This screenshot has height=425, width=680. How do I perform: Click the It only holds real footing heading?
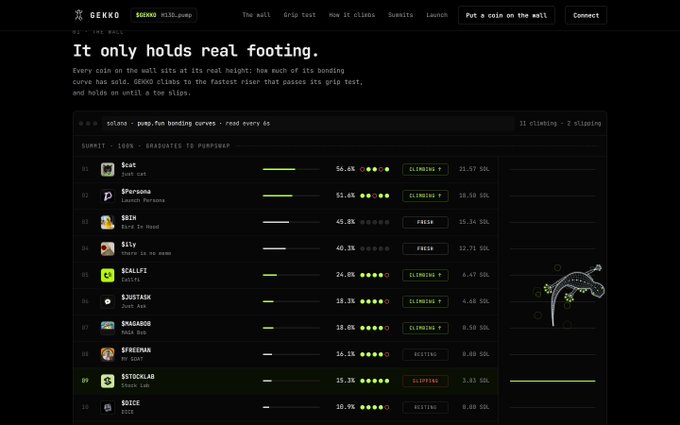click(196, 51)
